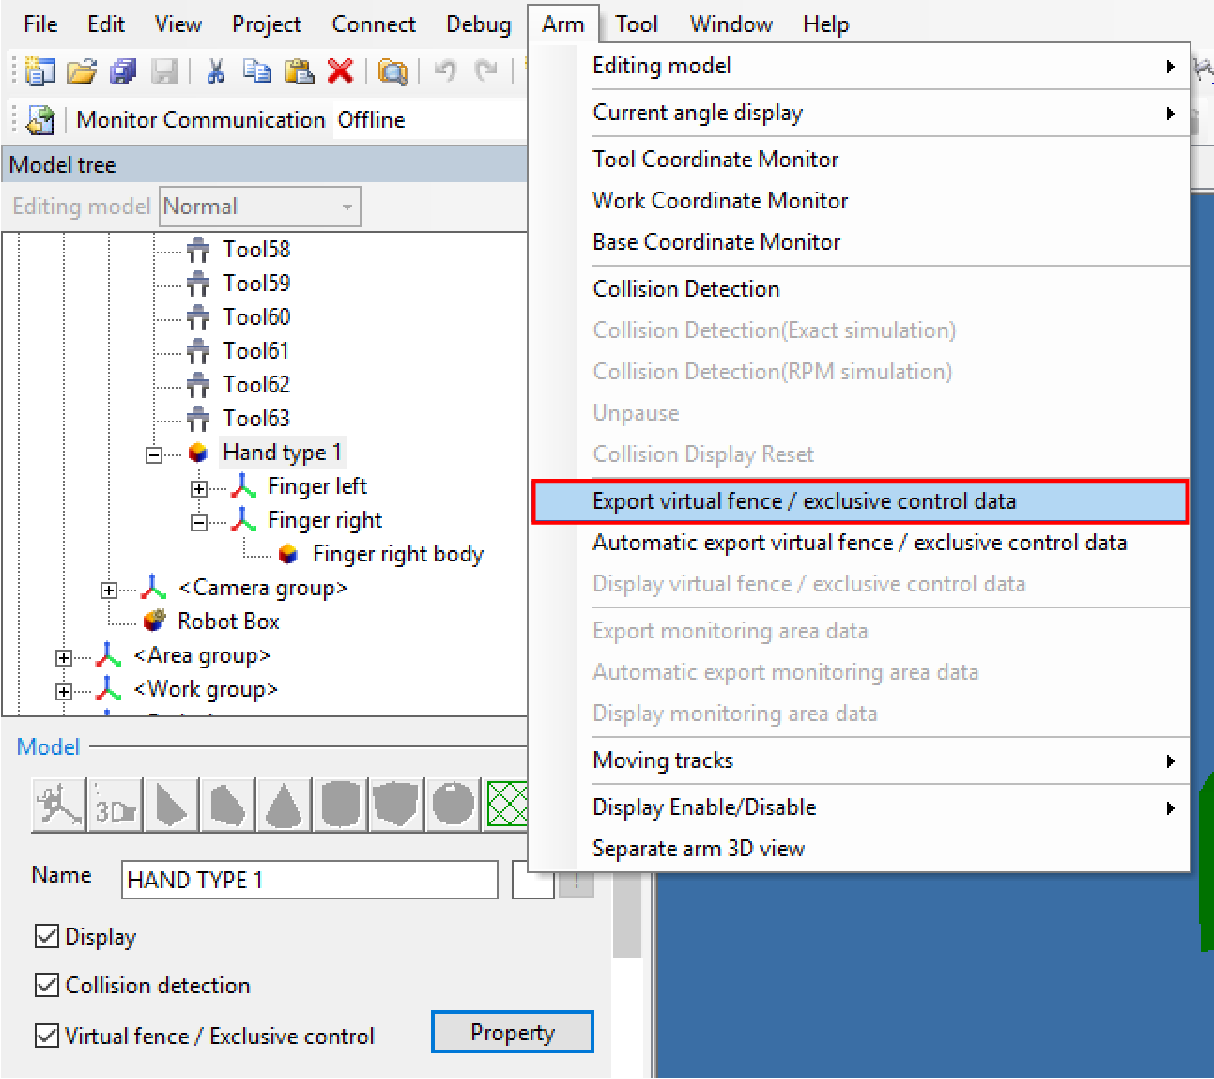Uncheck the Display checkbox
Screen dimensions: 1214x1079
click(47, 936)
